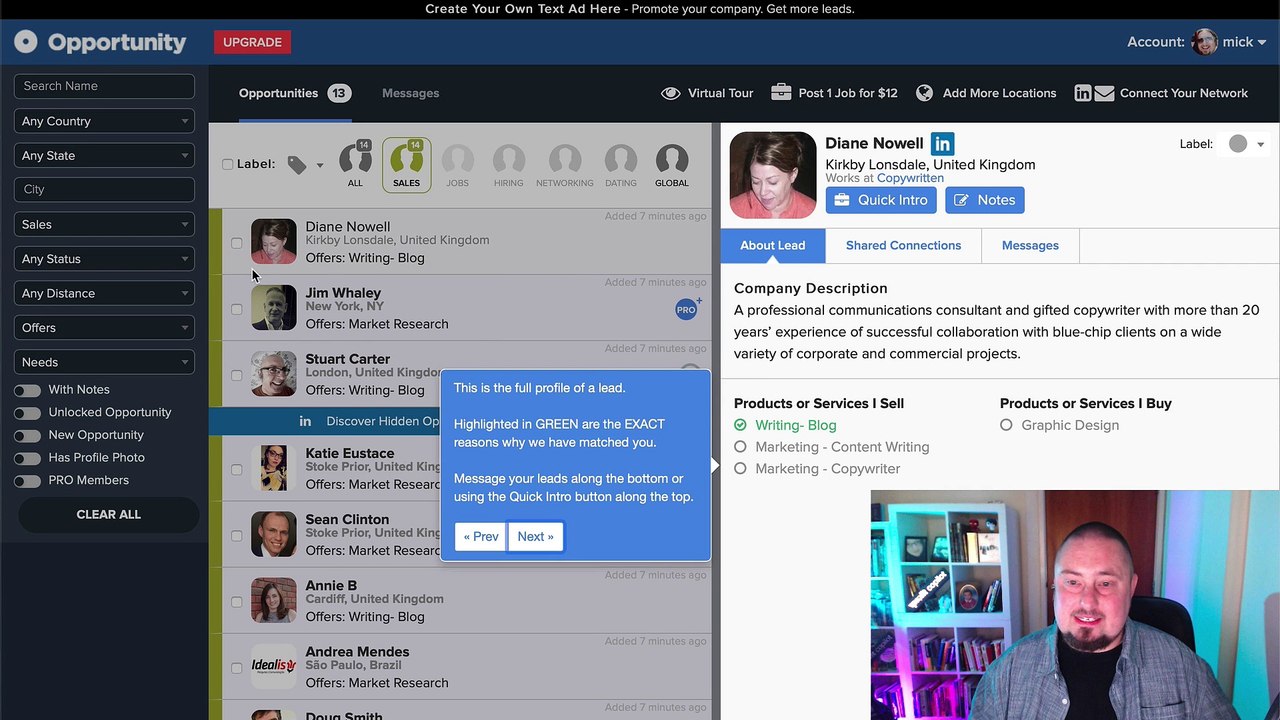
Task: Click the Opportunity logo icon
Action: click(x=26, y=42)
